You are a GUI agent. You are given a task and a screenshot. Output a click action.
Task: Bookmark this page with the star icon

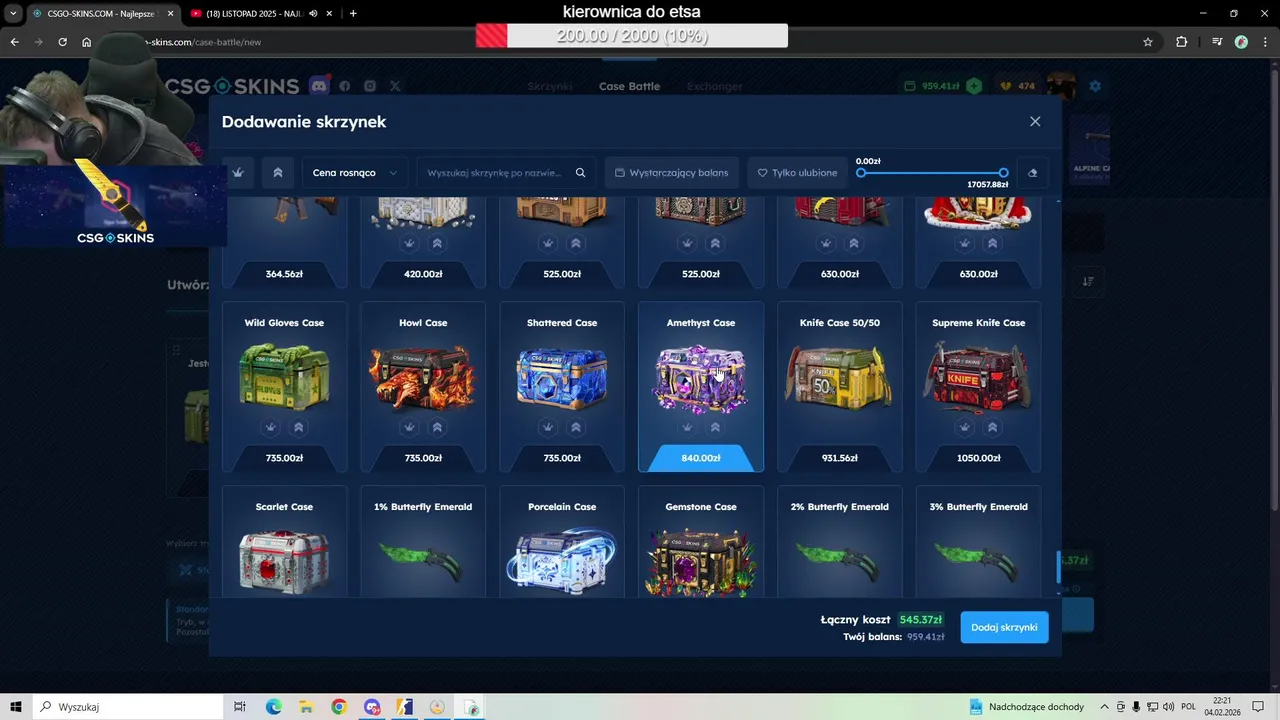[1148, 42]
